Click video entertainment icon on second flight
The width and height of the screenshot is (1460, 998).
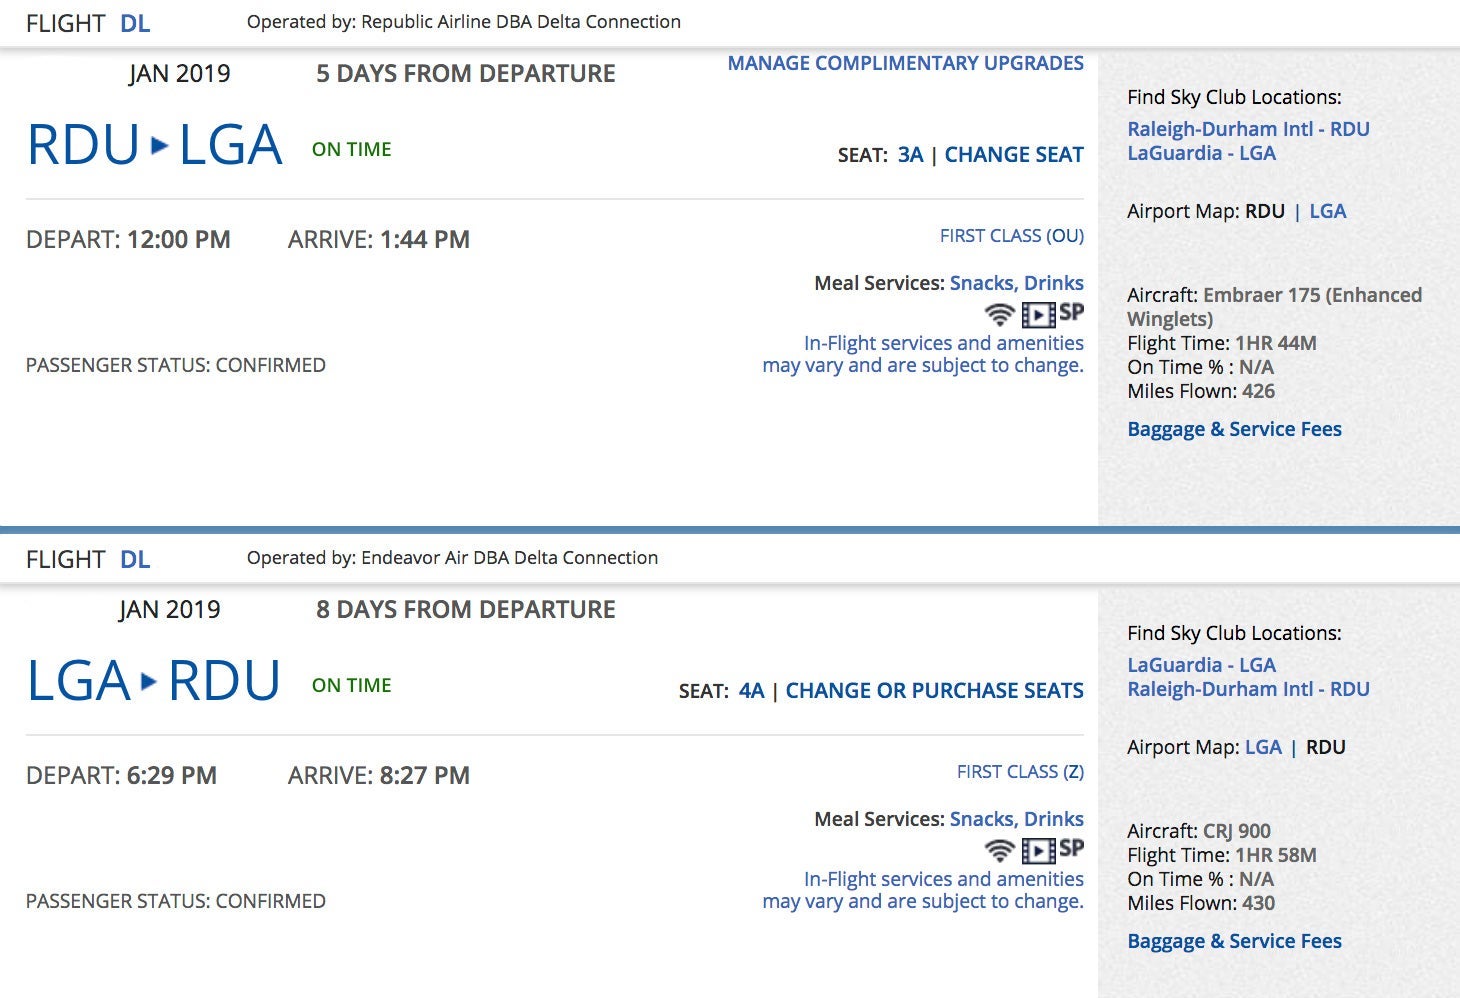tap(1038, 851)
